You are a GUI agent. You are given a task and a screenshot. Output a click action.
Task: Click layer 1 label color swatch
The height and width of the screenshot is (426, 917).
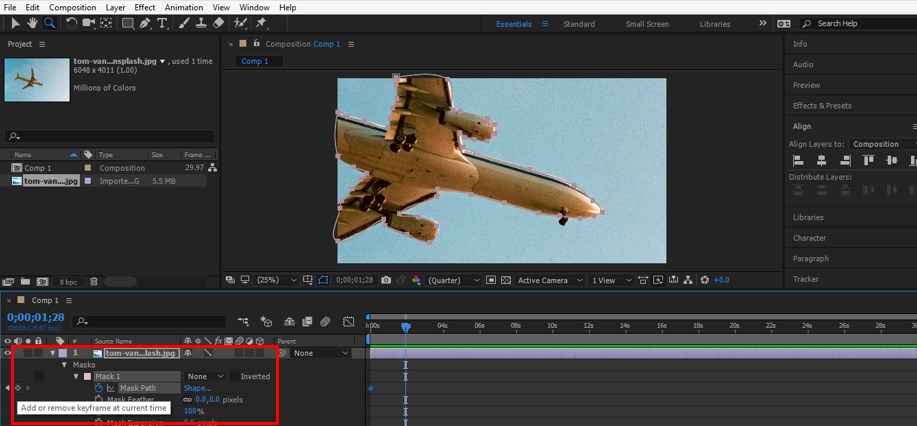63,353
